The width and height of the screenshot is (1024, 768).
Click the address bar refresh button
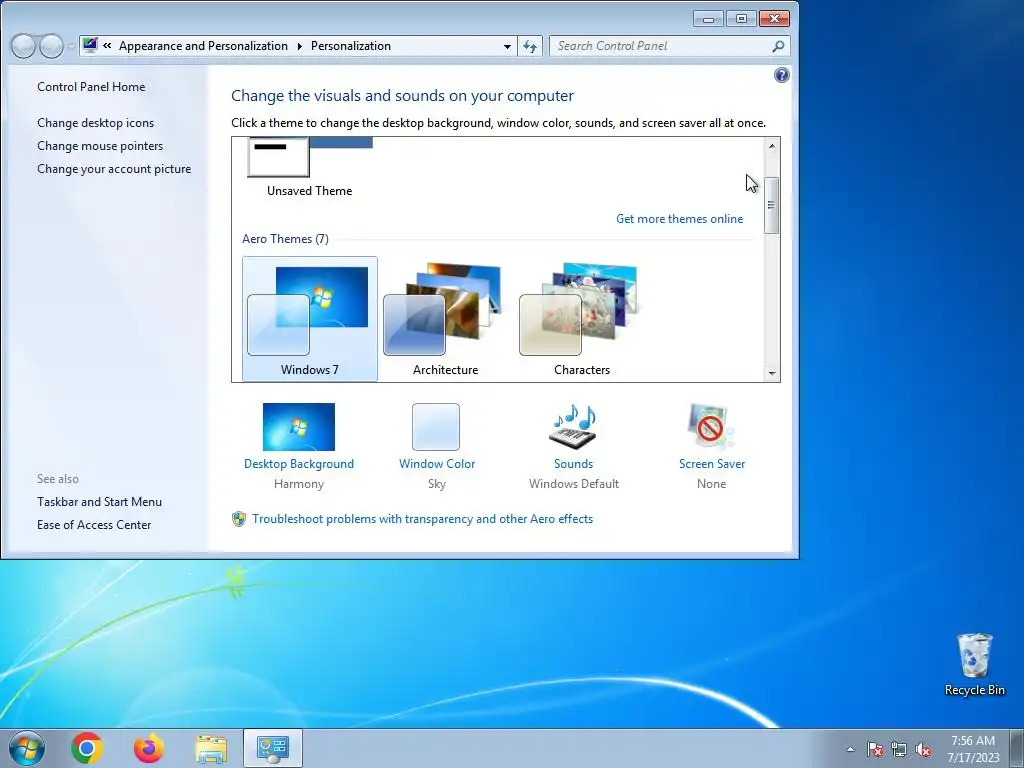click(530, 46)
